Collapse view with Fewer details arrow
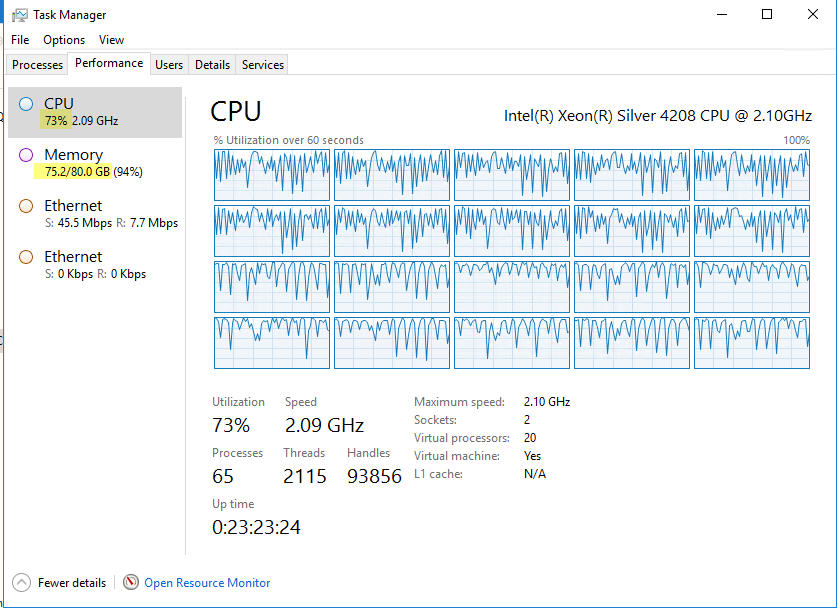Image resolution: width=837 pixels, height=609 pixels. pyautogui.click(x=21, y=582)
